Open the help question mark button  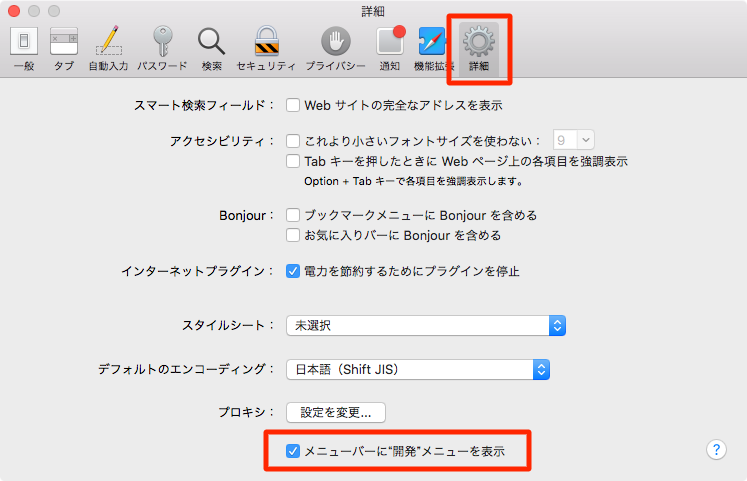tap(716, 450)
